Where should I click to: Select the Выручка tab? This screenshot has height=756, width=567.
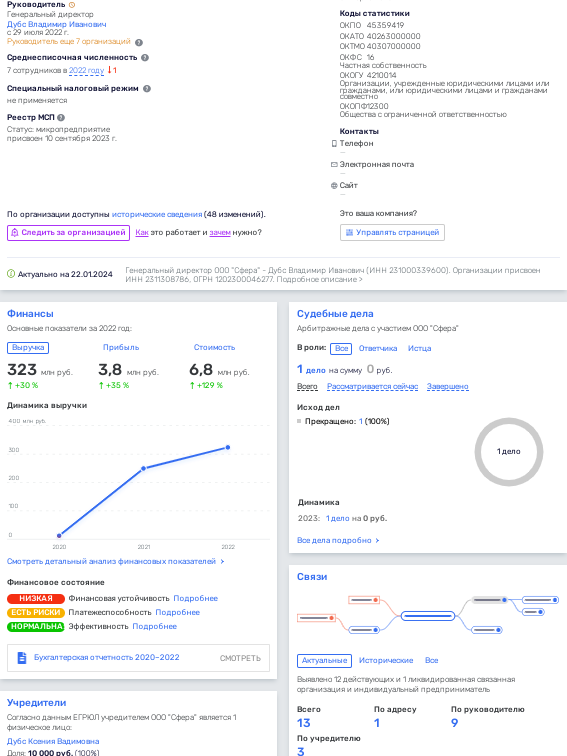[28, 347]
